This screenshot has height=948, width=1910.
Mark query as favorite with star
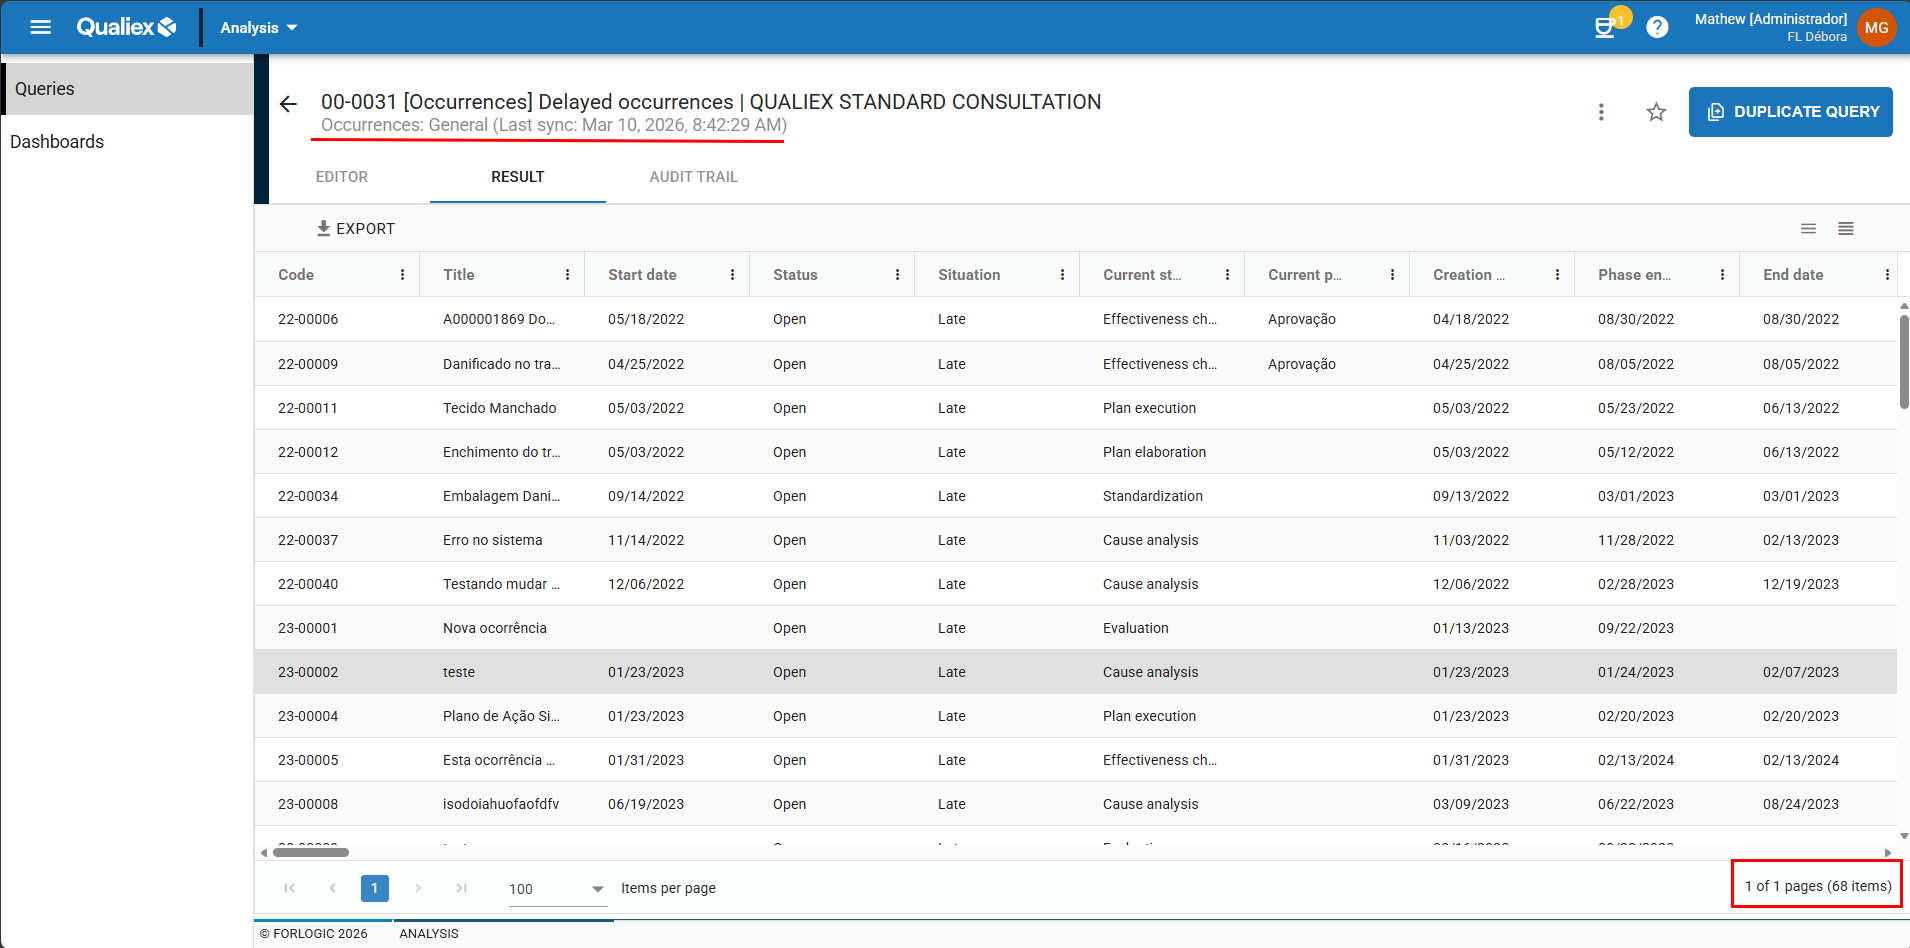[1656, 112]
